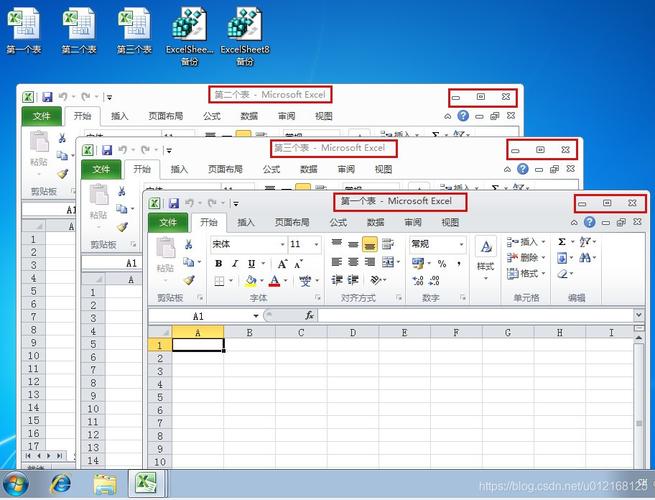
Task: Cut selection in the 第一个表 window
Action: coord(189,245)
